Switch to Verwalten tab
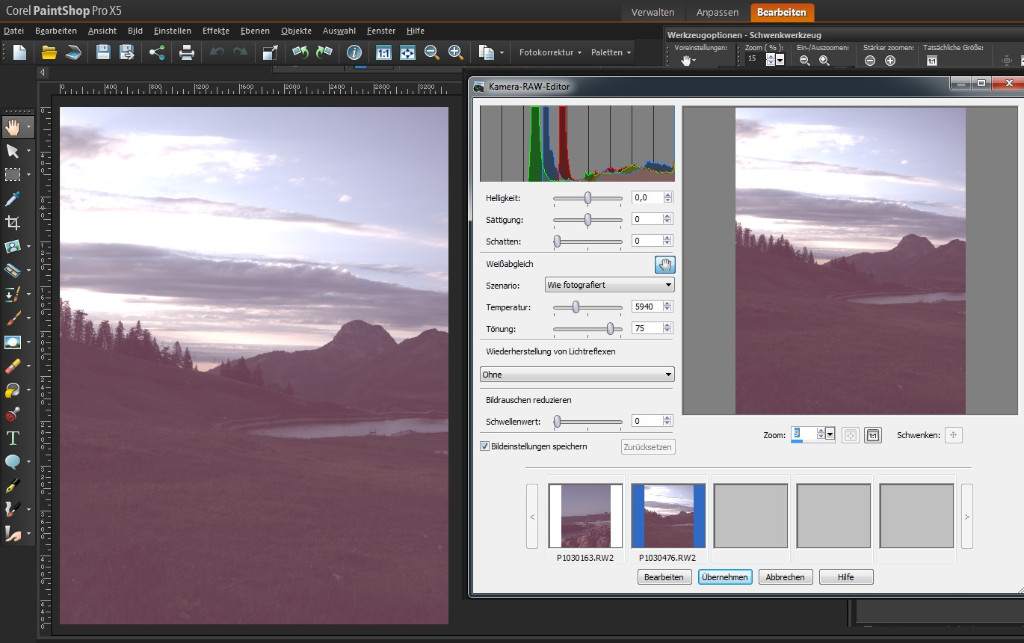 click(652, 12)
